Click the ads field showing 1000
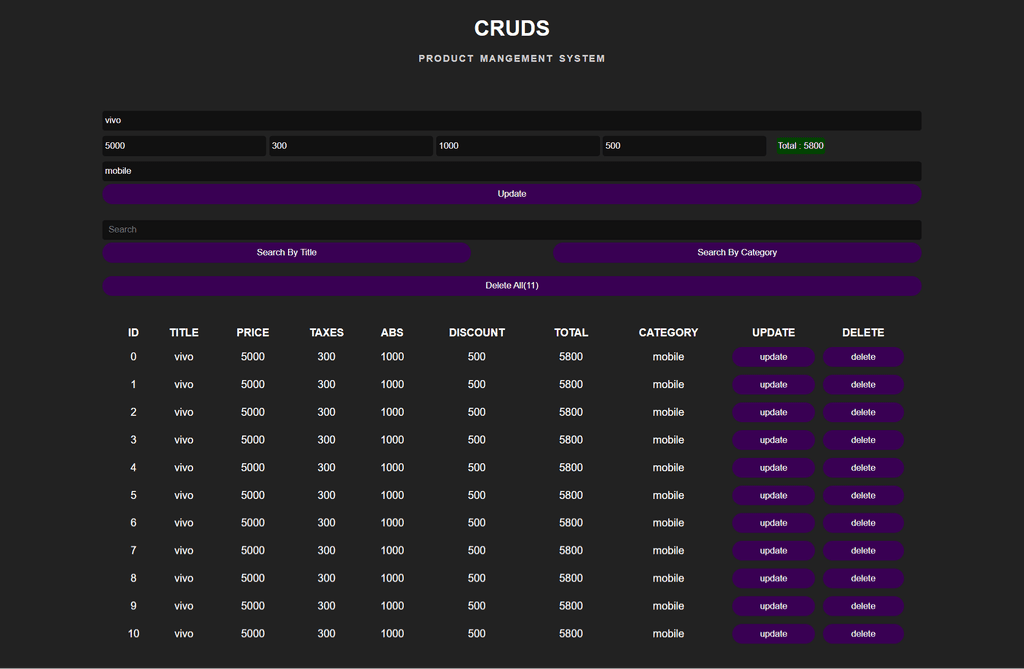This screenshot has height=669, width=1024. coord(517,146)
